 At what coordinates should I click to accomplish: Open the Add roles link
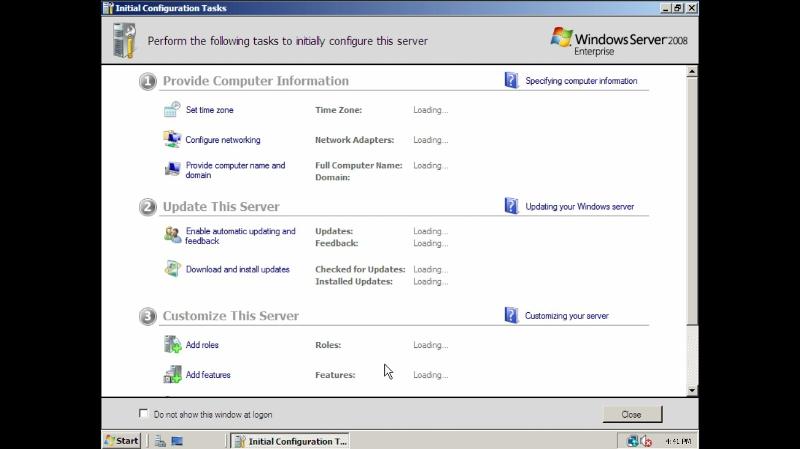point(202,345)
